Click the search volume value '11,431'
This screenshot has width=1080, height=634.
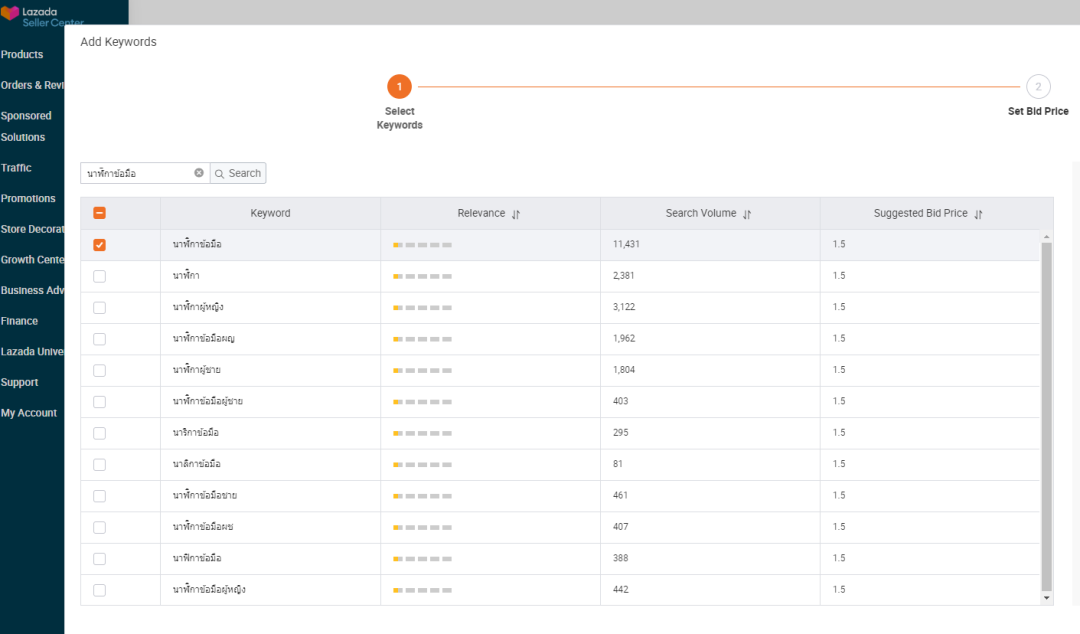pos(626,244)
